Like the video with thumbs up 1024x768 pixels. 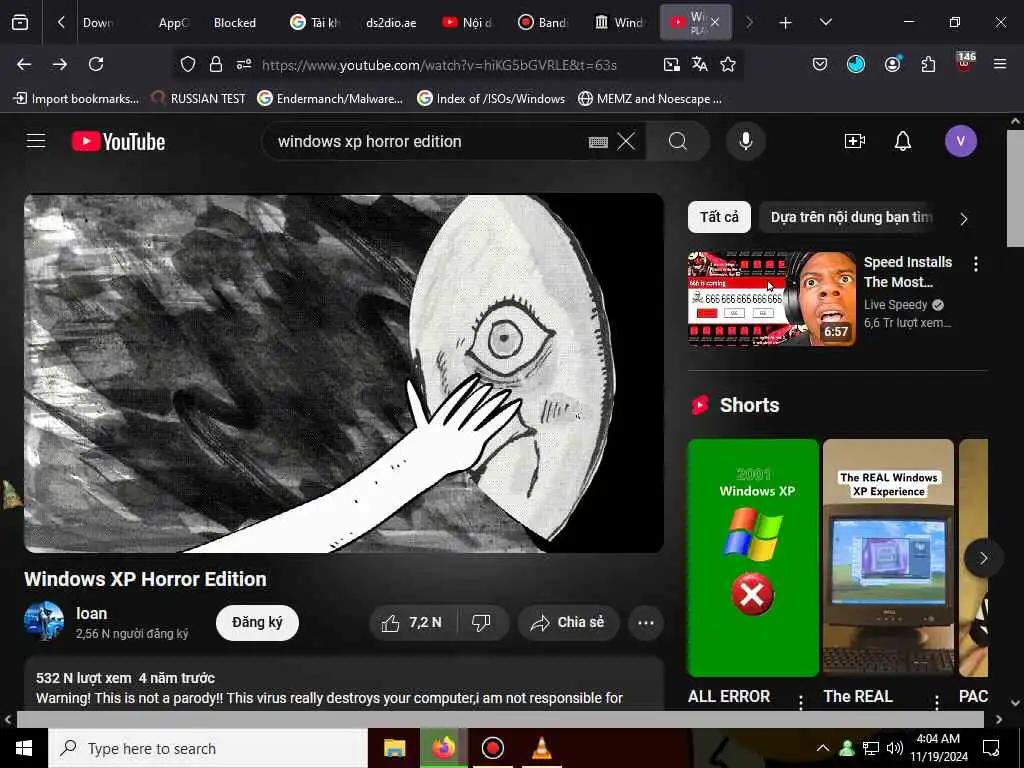413,622
